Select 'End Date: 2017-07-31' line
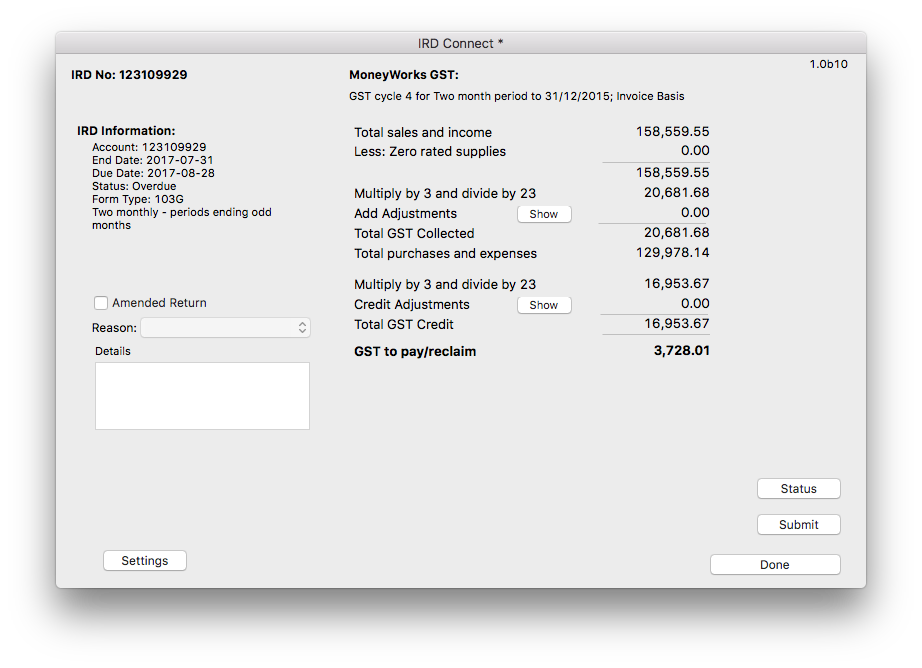This screenshot has width=922, height=668. point(153,160)
